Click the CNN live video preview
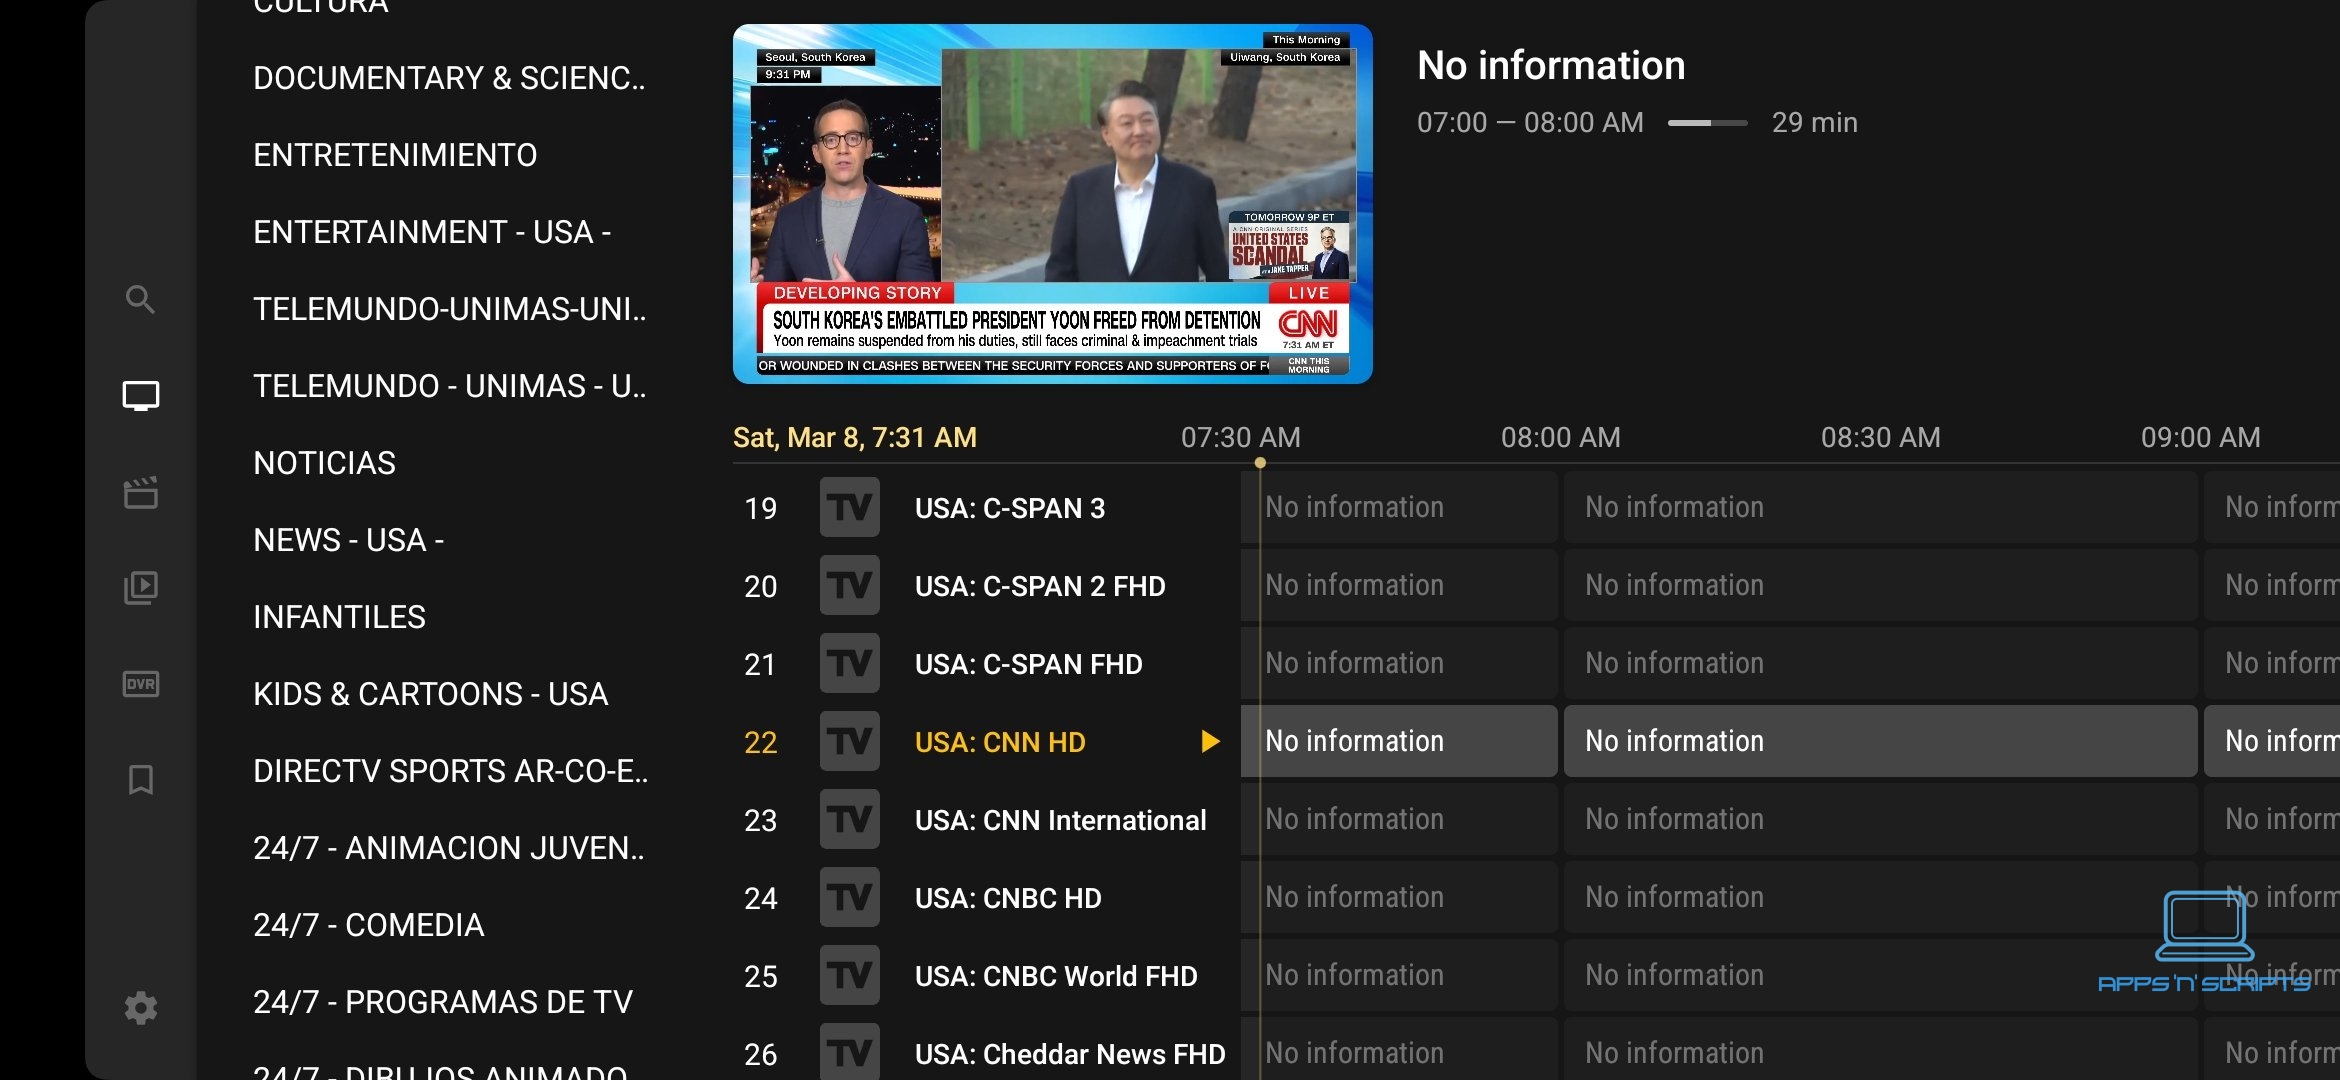 1052,204
